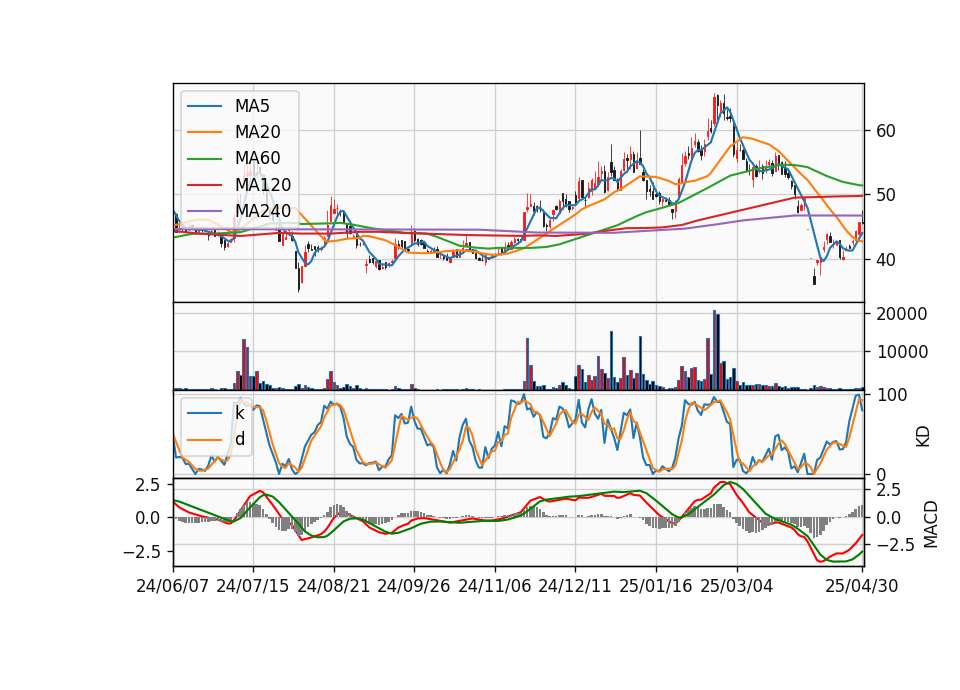Click the MA120 legend label

[263, 184]
